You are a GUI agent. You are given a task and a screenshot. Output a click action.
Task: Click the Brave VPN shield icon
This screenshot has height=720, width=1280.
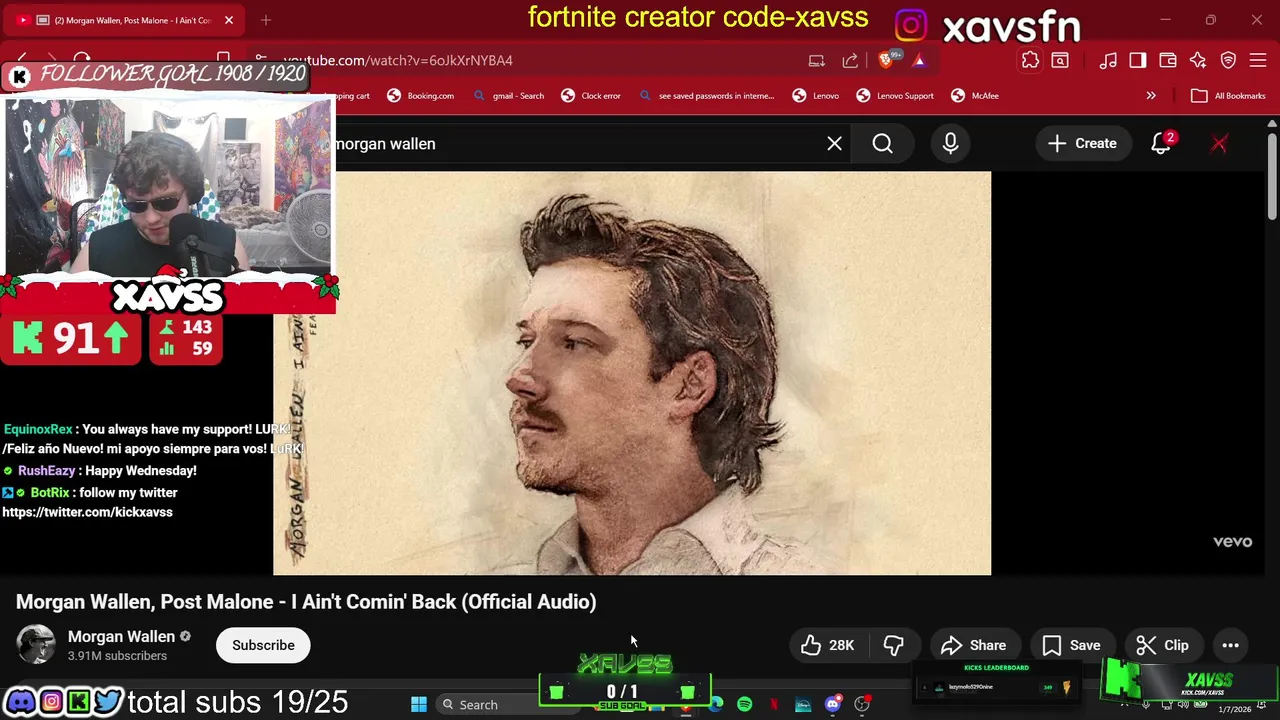pos(1229,60)
